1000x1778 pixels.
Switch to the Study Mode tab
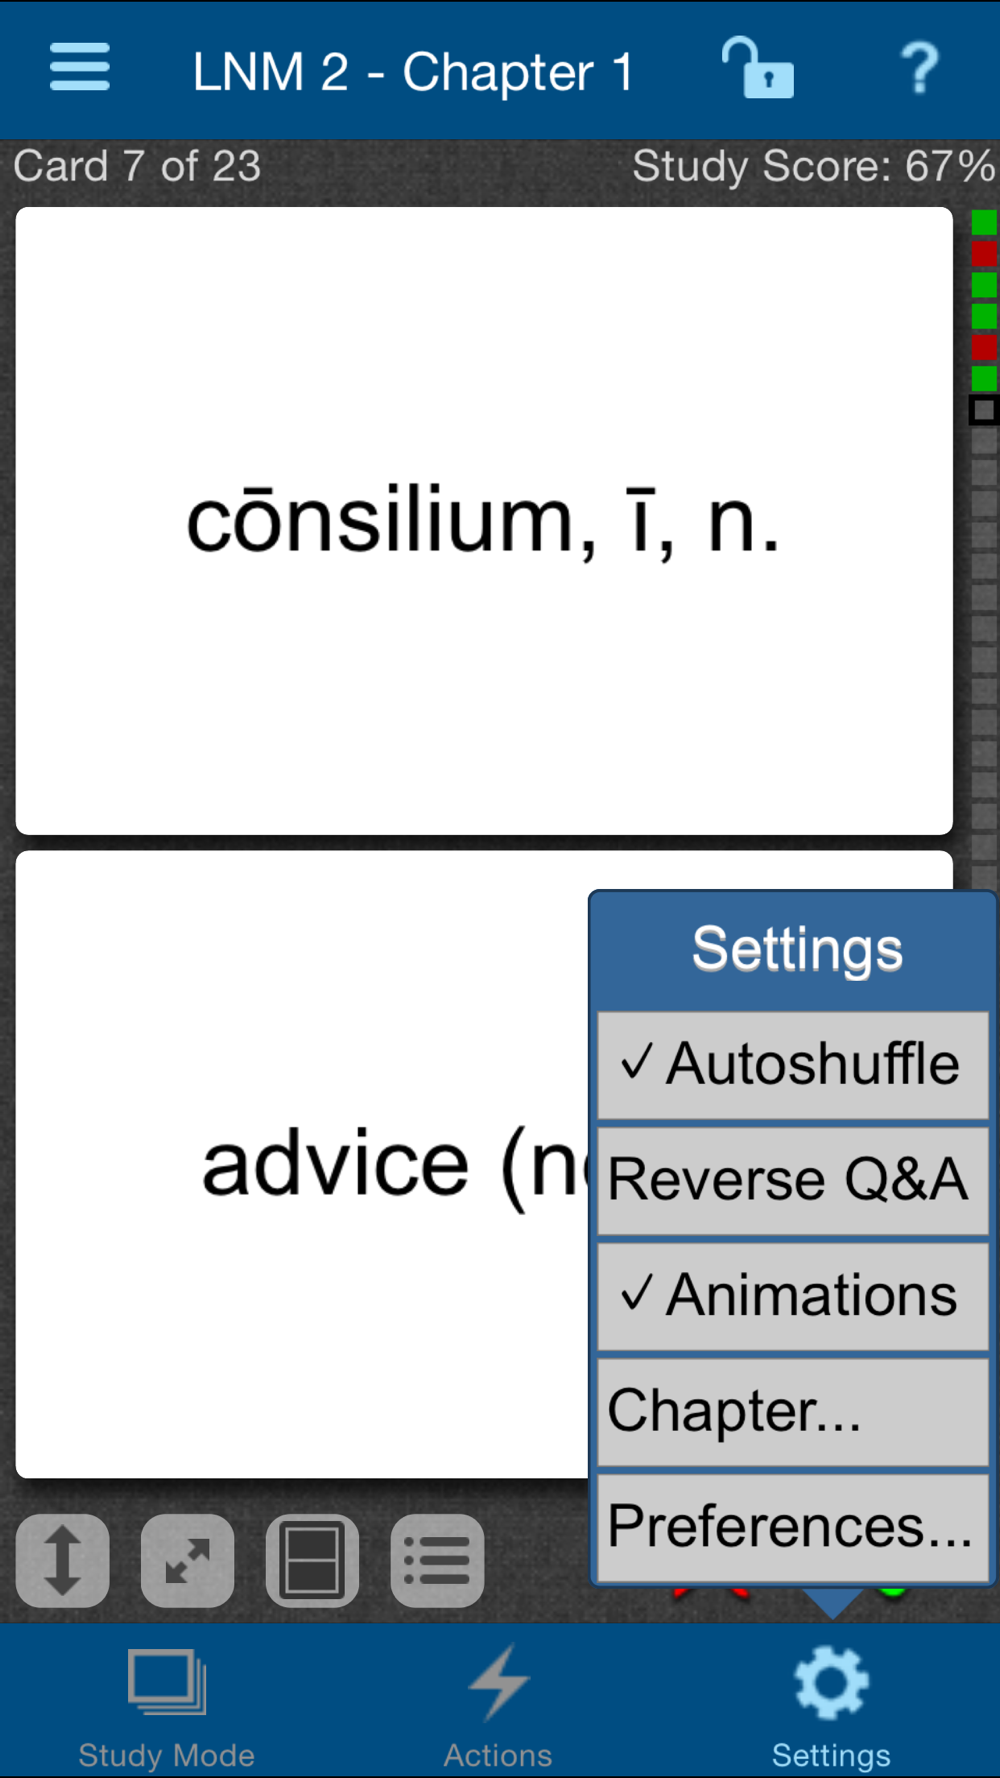pyautogui.click(x=167, y=1700)
